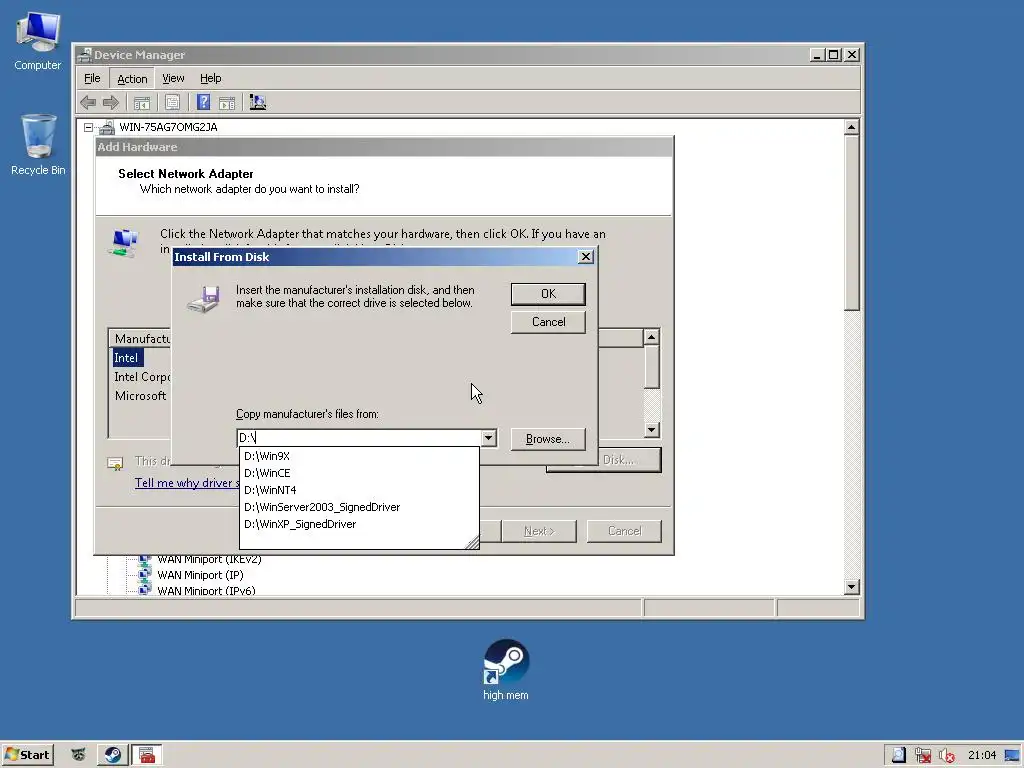
Task: Click Cancel in Install From Disk
Action: click(x=548, y=322)
